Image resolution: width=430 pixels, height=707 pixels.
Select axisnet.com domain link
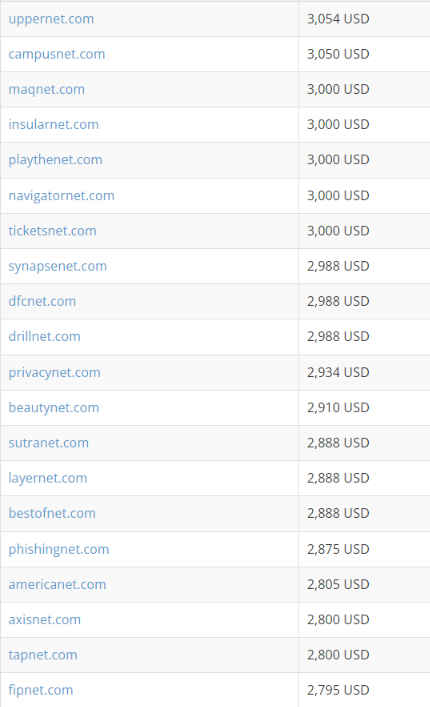click(x=44, y=620)
